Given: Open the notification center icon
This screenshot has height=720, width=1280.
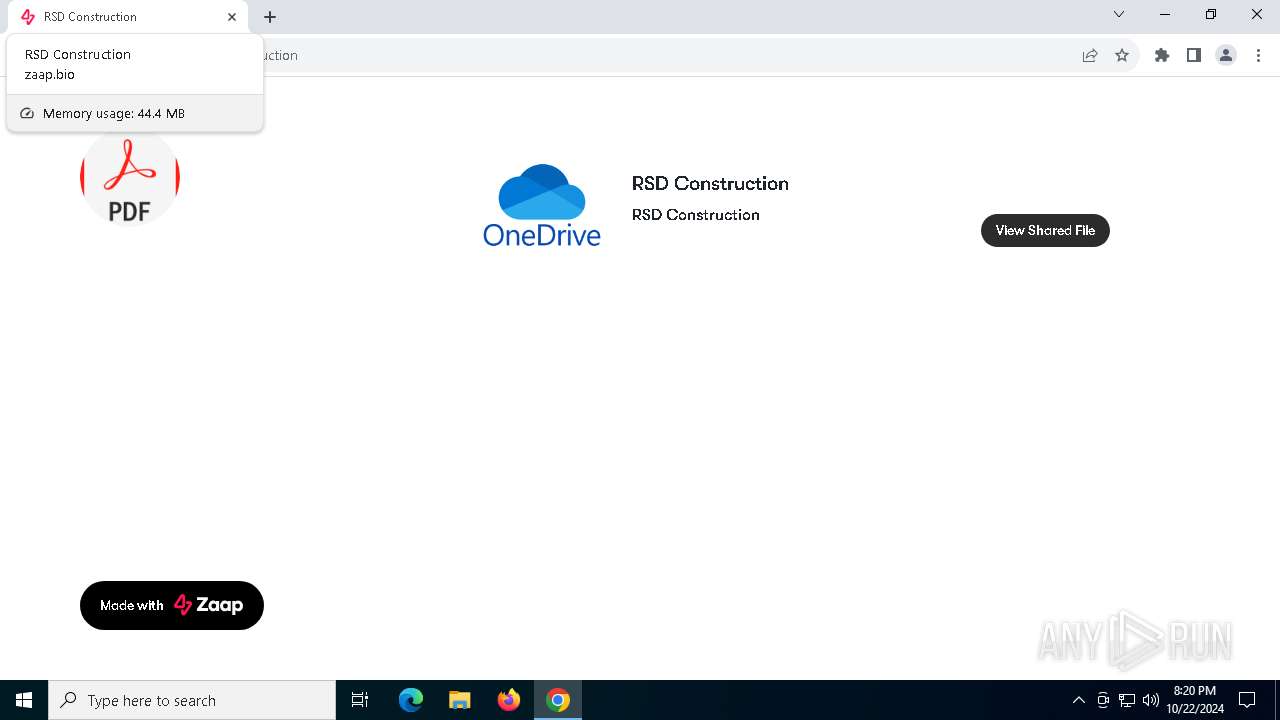Looking at the screenshot, I should (1247, 700).
